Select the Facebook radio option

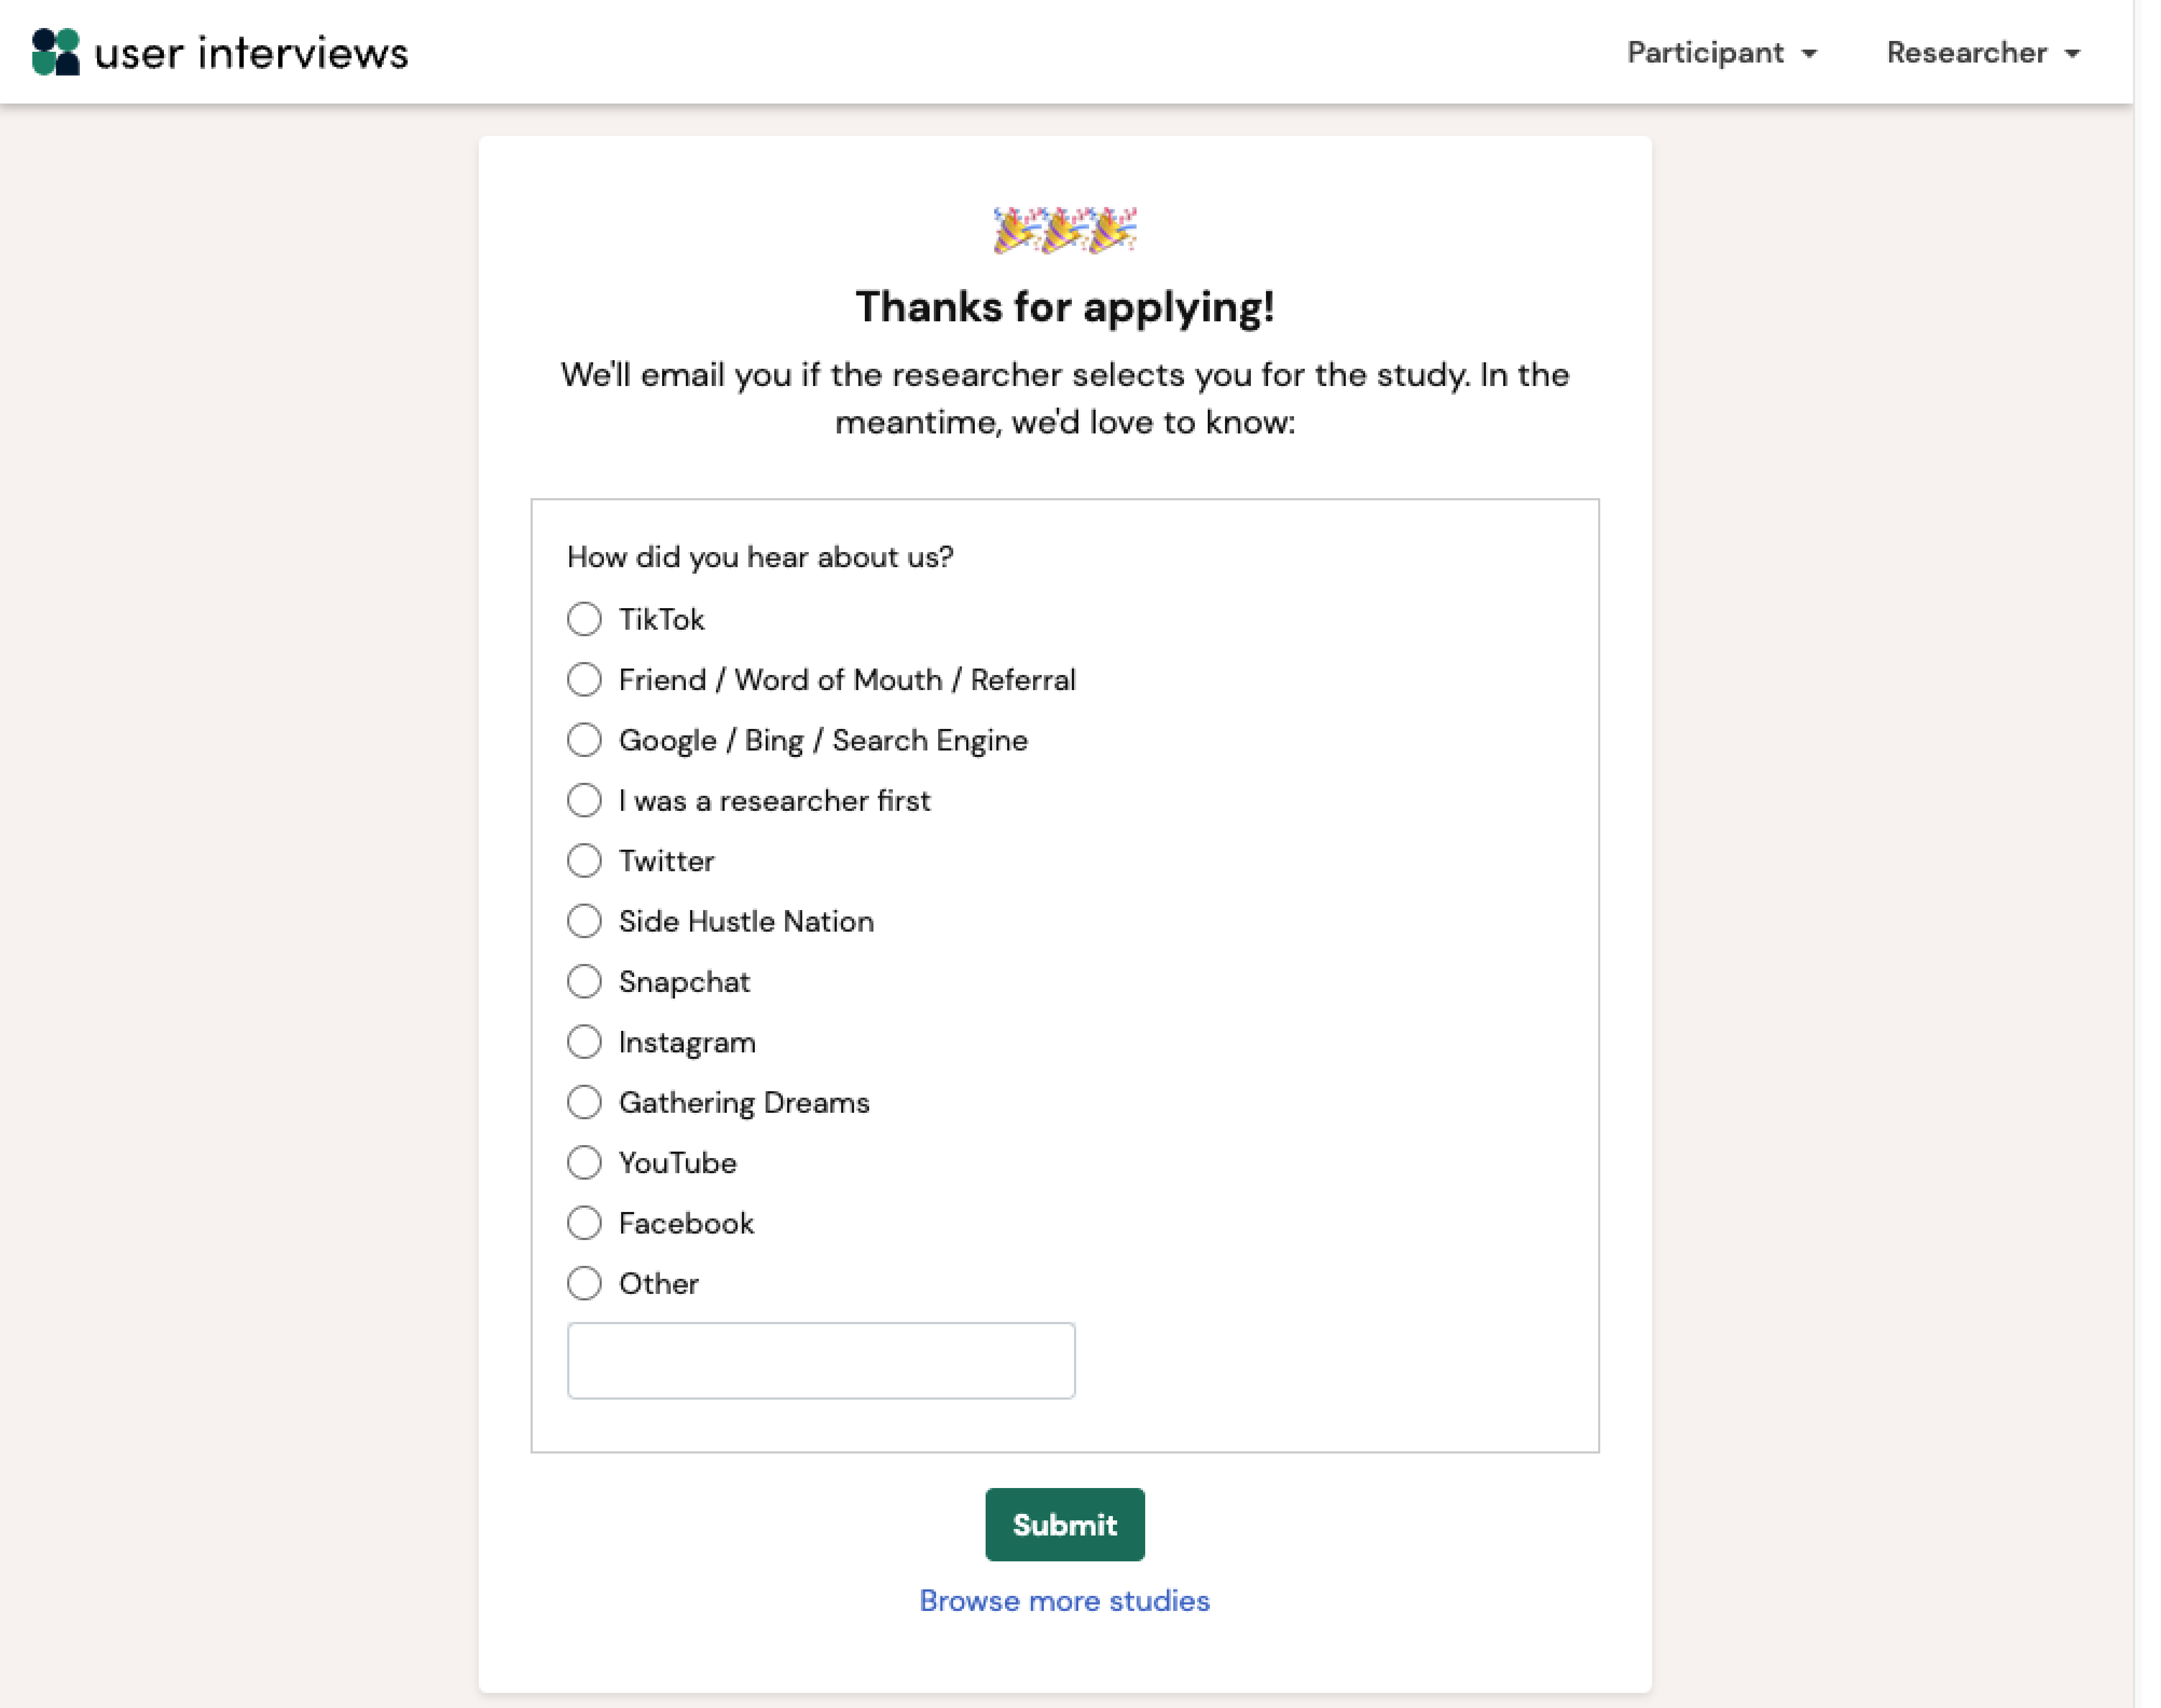pyautogui.click(x=584, y=1223)
